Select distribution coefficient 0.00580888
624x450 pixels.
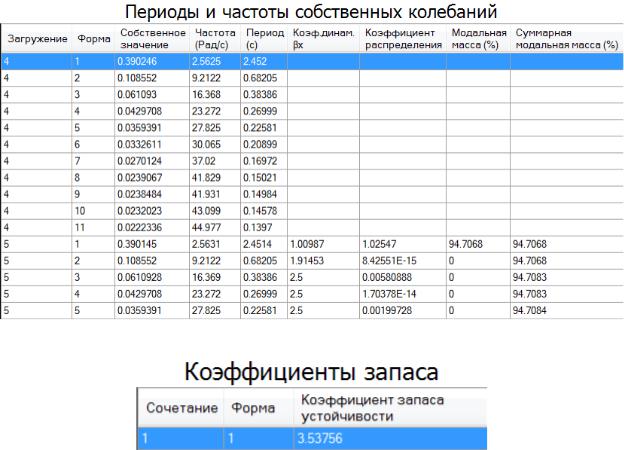pos(403,277)
